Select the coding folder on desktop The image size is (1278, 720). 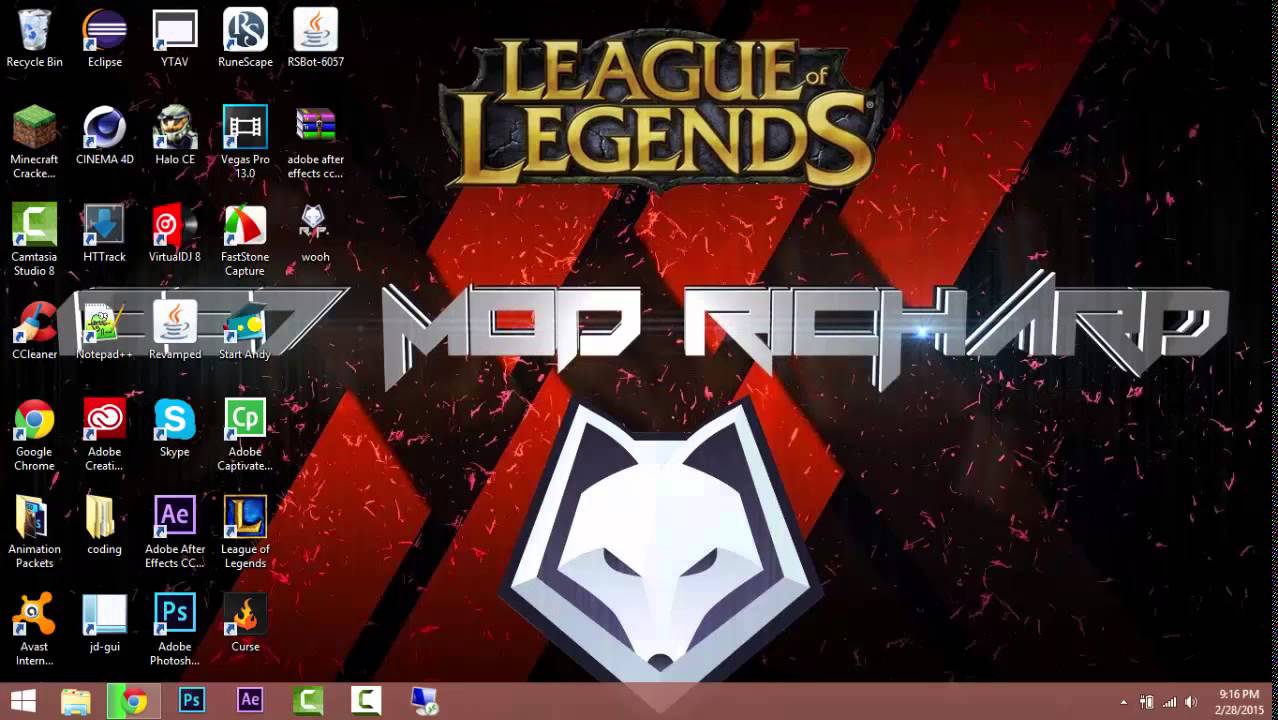104,525
